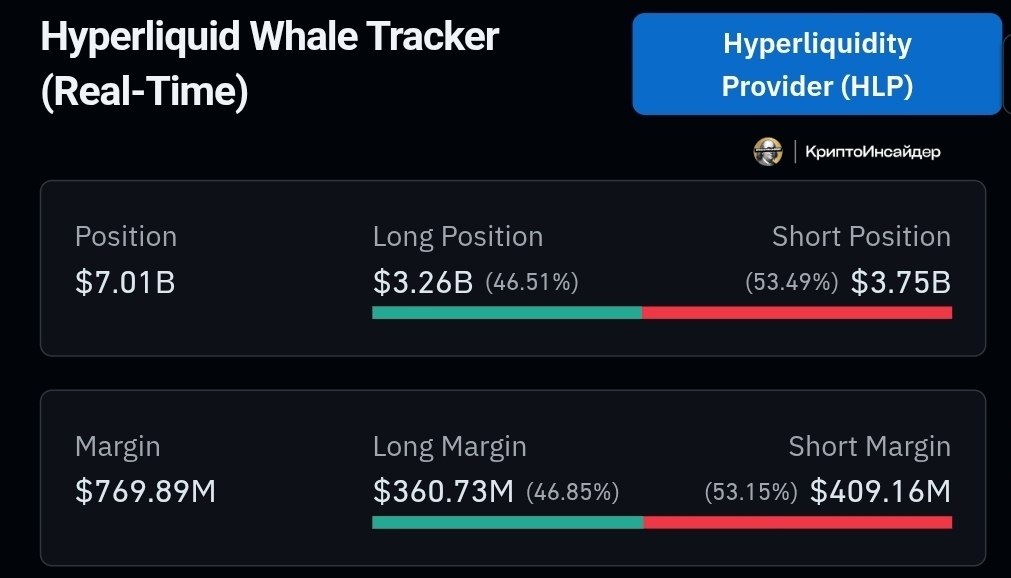
Task: Select the Short Margin value $409.16M
Action: pos(880,492)
